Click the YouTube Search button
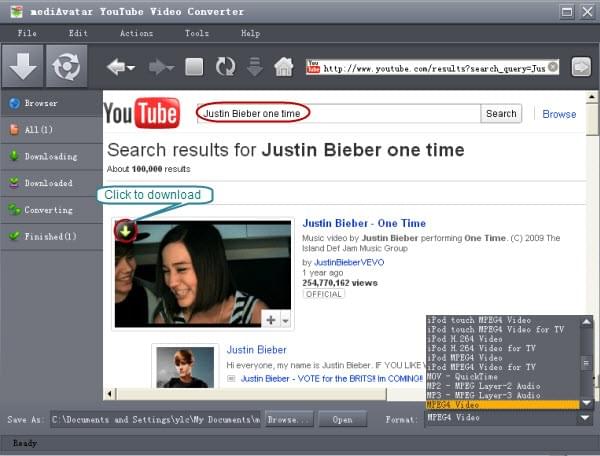Image resolution: width=600 pixels, height=456 pixels. pyautogui.click(x=501, y=114)
